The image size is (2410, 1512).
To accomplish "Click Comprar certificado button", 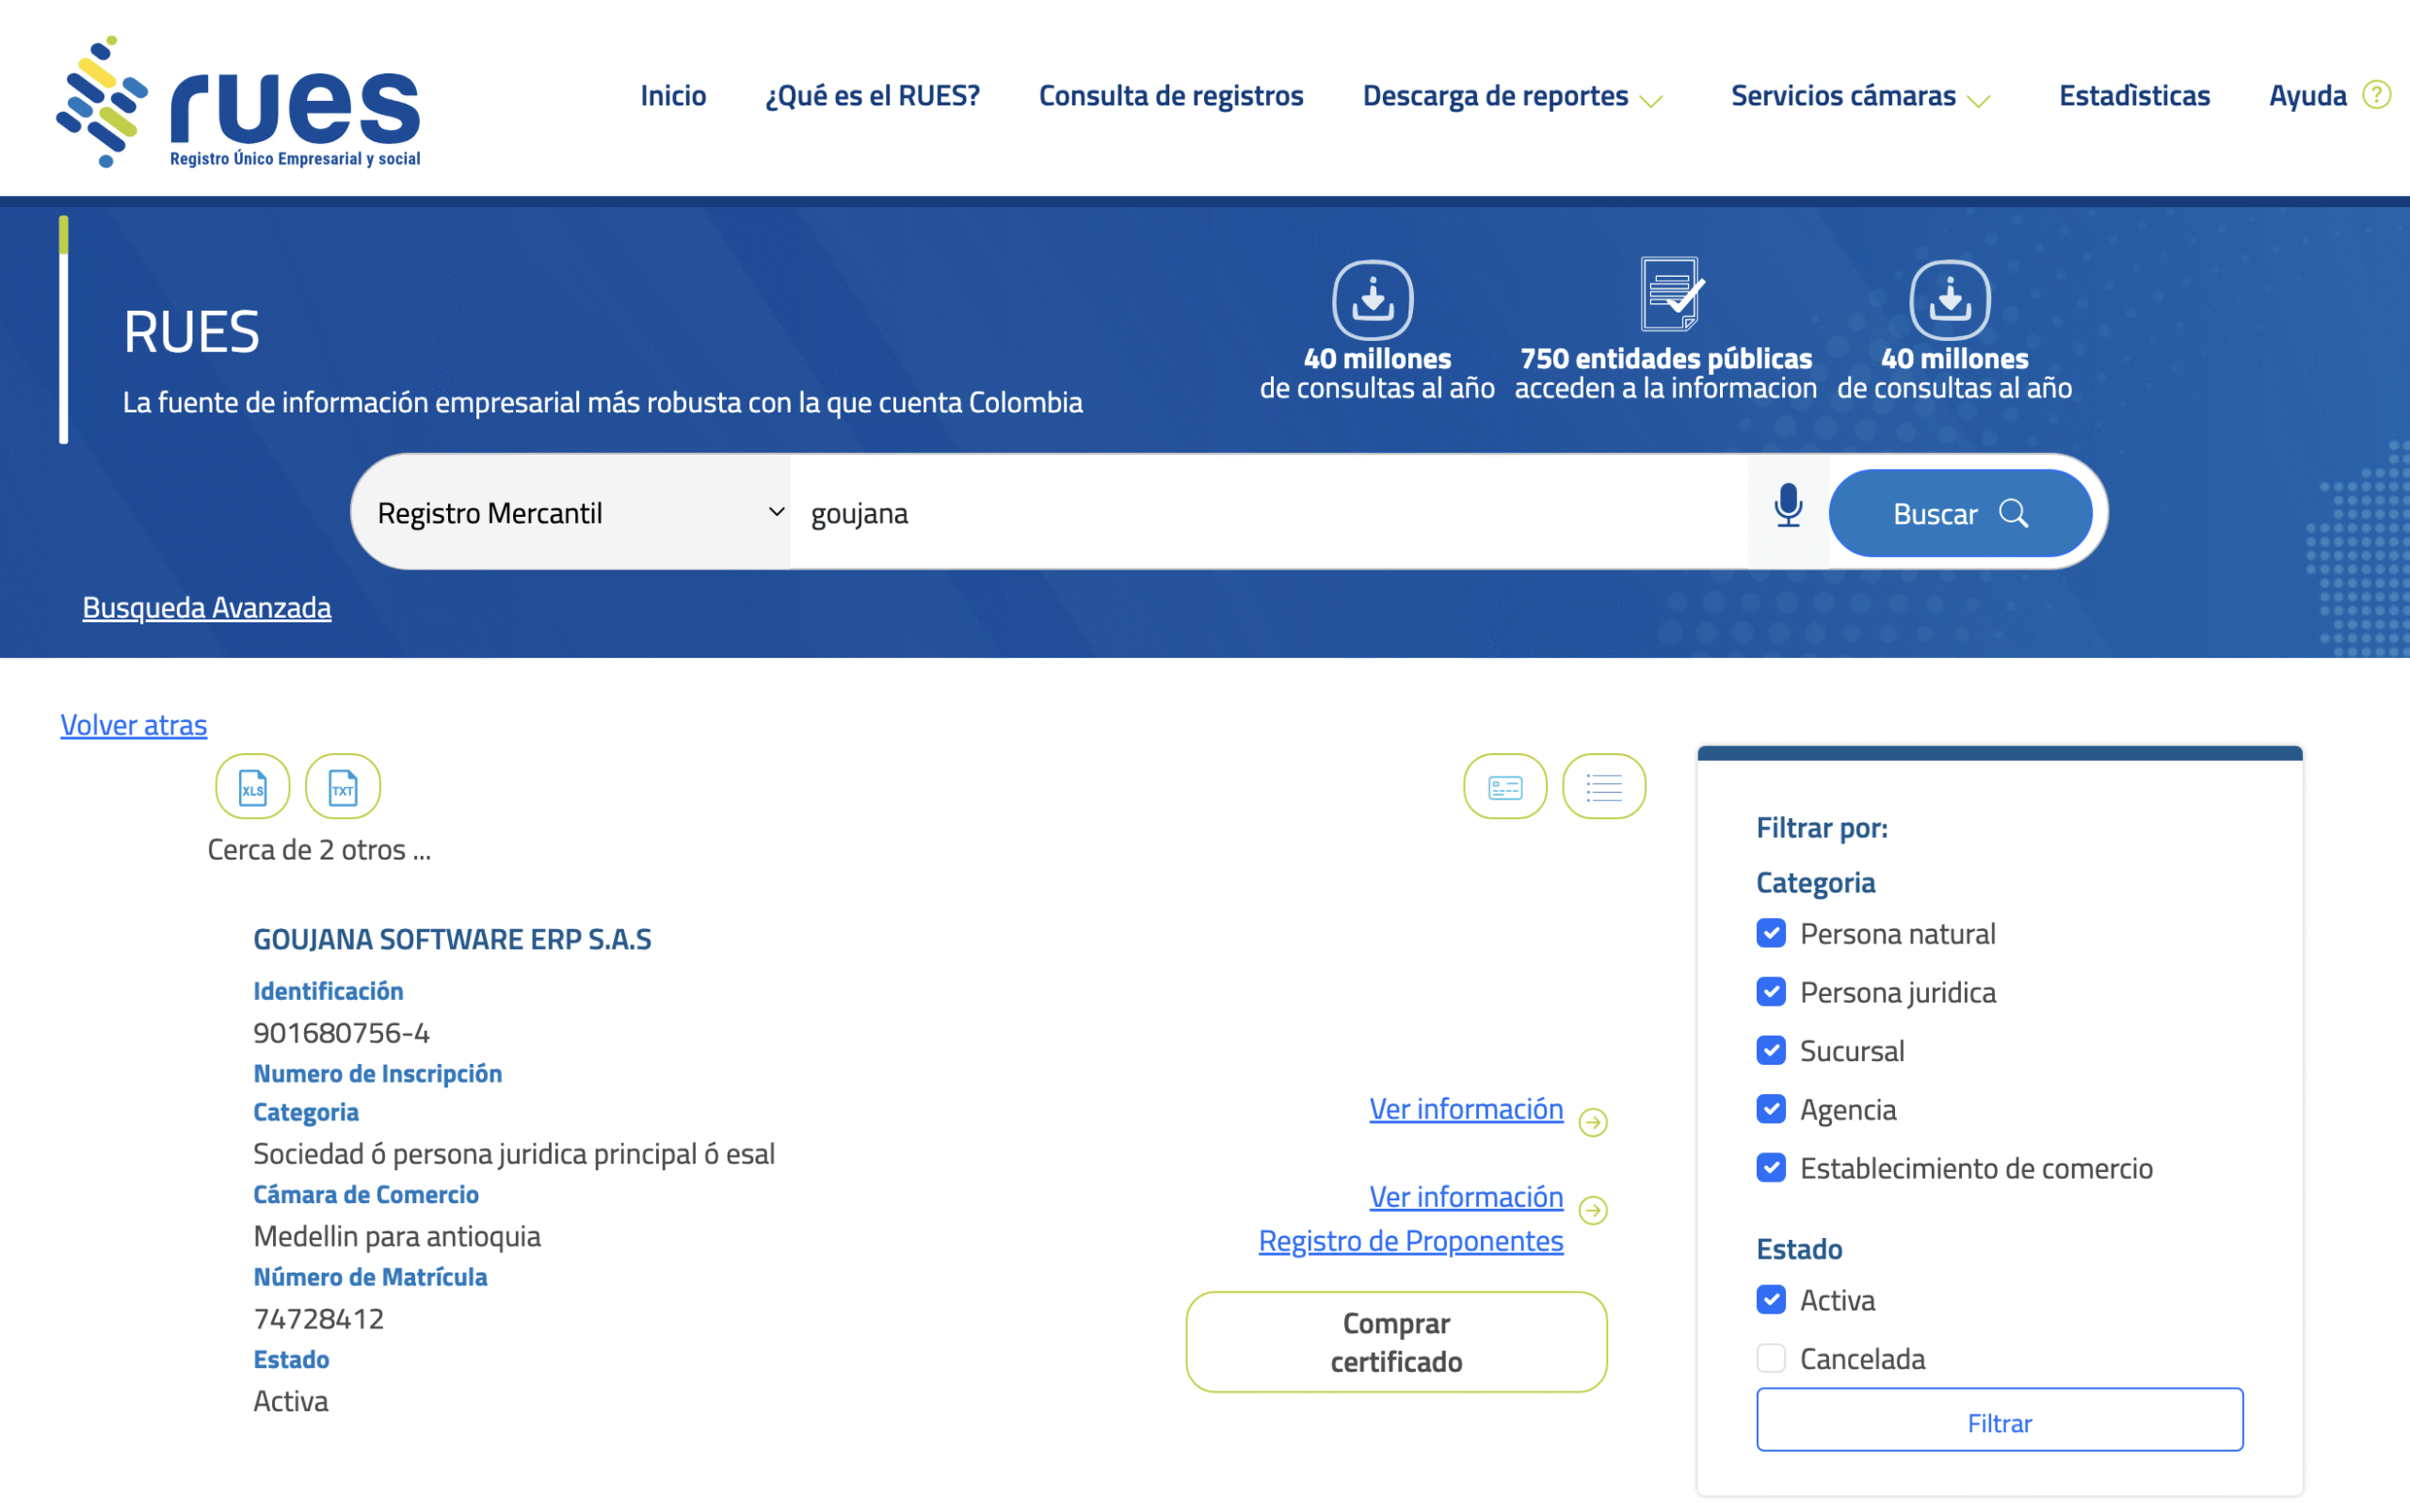I will [x=1396, y=1342].
